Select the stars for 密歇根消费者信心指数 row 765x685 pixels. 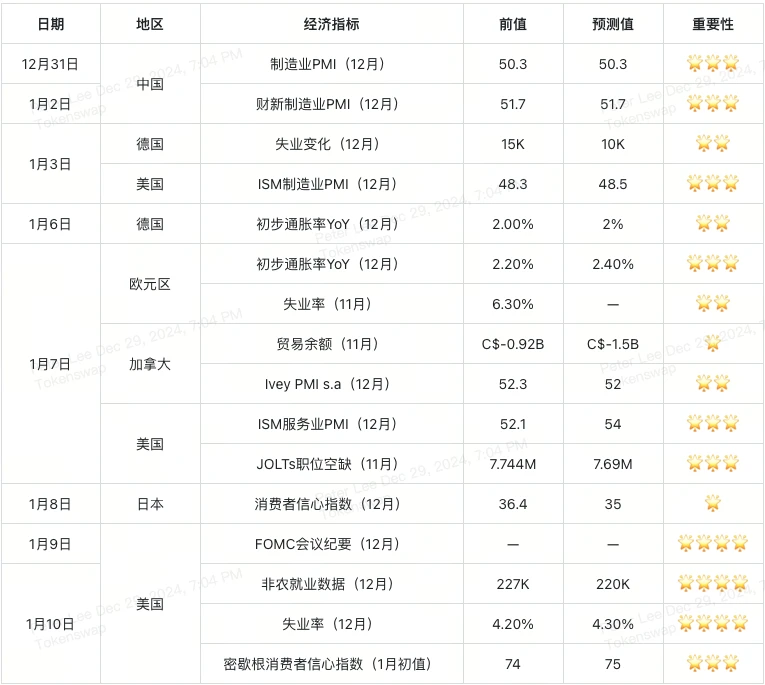(x=712, y=664)
